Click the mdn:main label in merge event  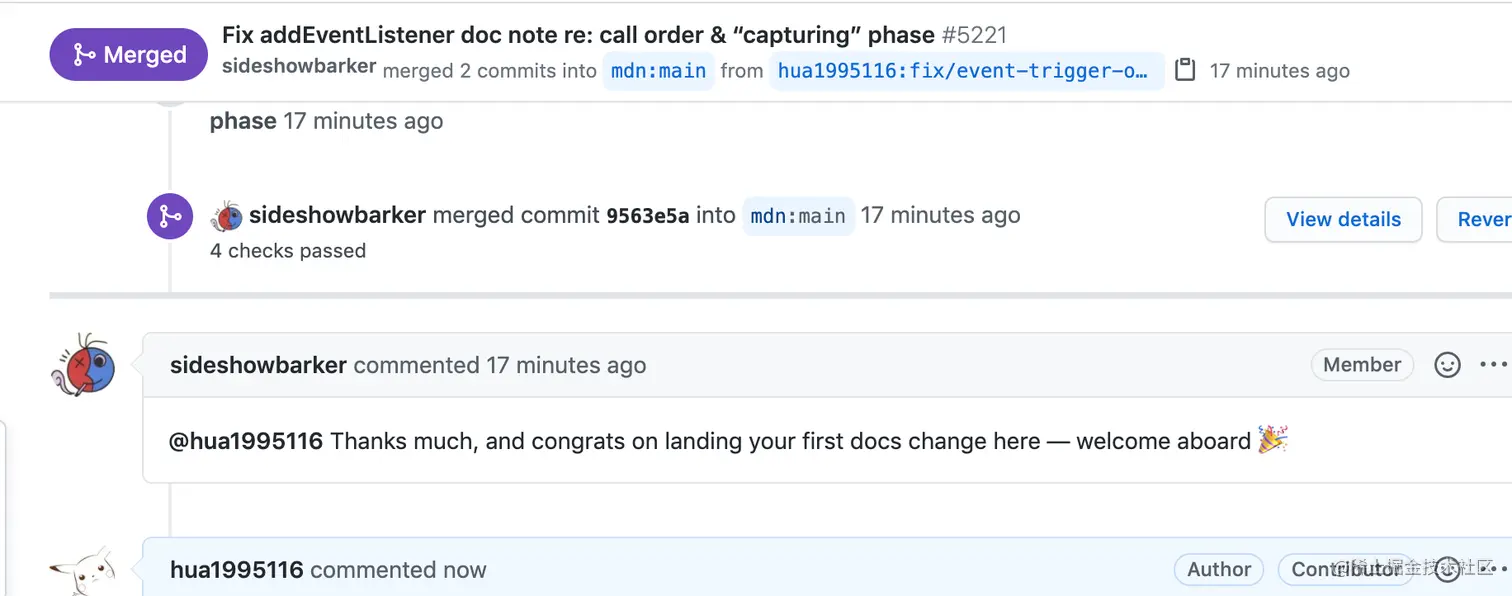click(x=797, y=216)
